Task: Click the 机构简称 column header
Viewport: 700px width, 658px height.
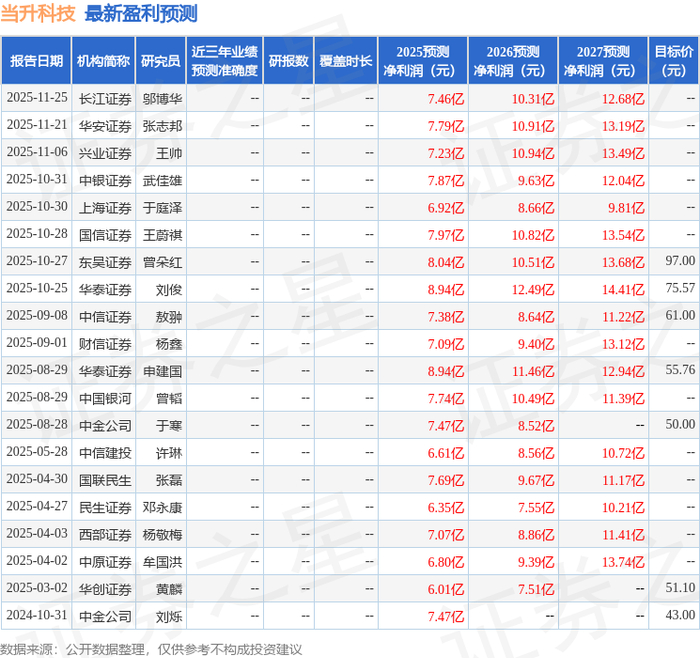Action: coord(104,61)
